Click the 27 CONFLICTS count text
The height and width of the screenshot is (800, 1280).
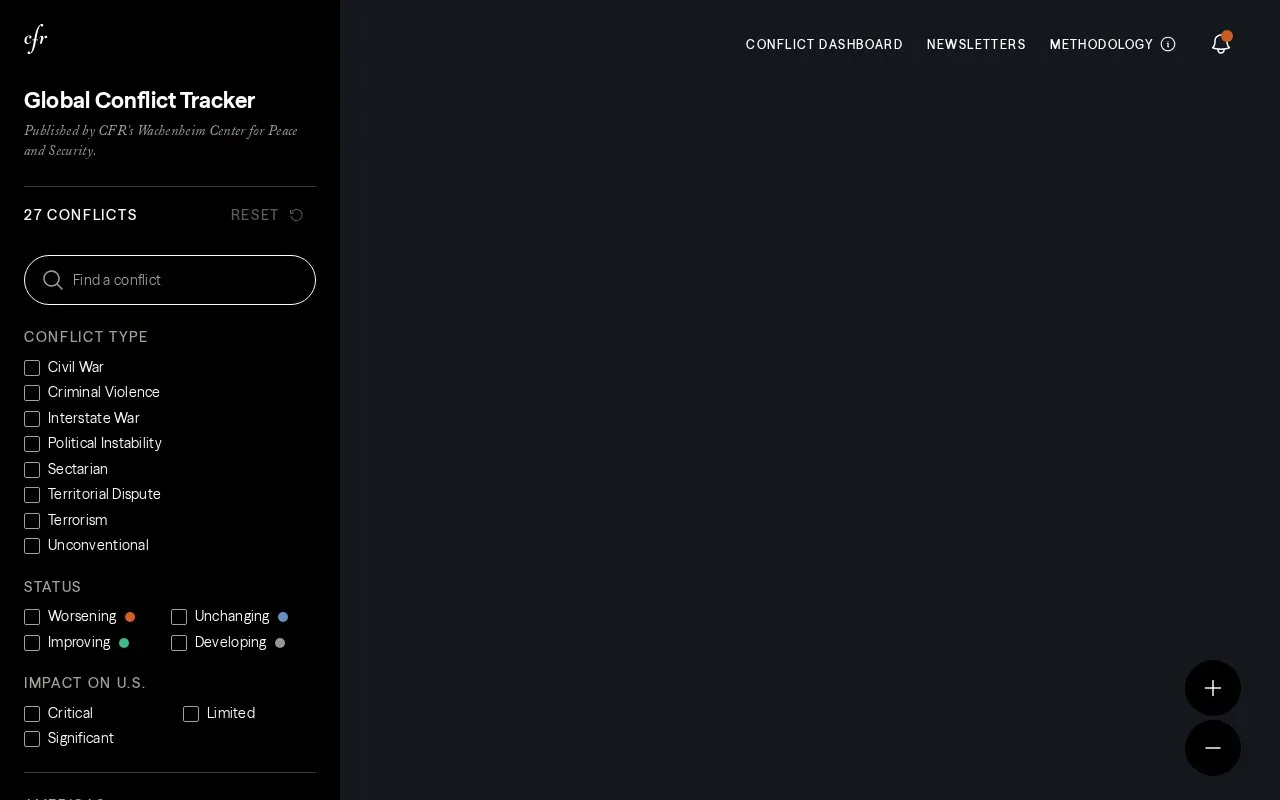(x=80, y=215)
